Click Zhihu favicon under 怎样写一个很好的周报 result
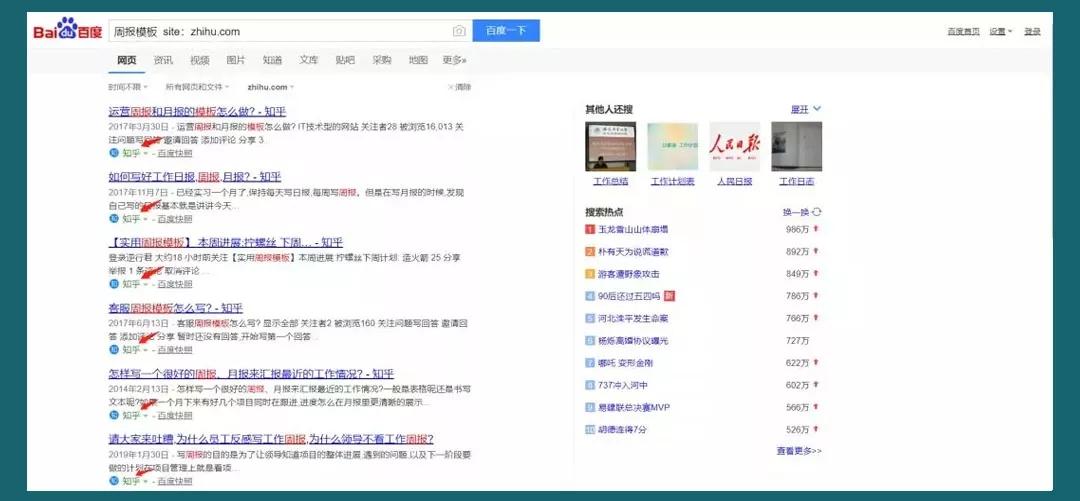1080x501 pixels. tap(114, 416)
